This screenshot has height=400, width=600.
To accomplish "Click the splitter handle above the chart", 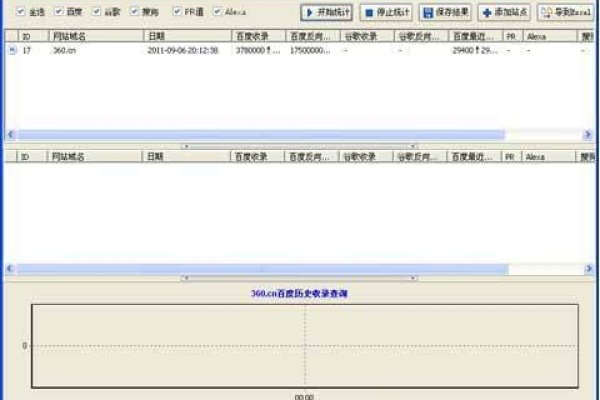I will (x=299, y=278).
